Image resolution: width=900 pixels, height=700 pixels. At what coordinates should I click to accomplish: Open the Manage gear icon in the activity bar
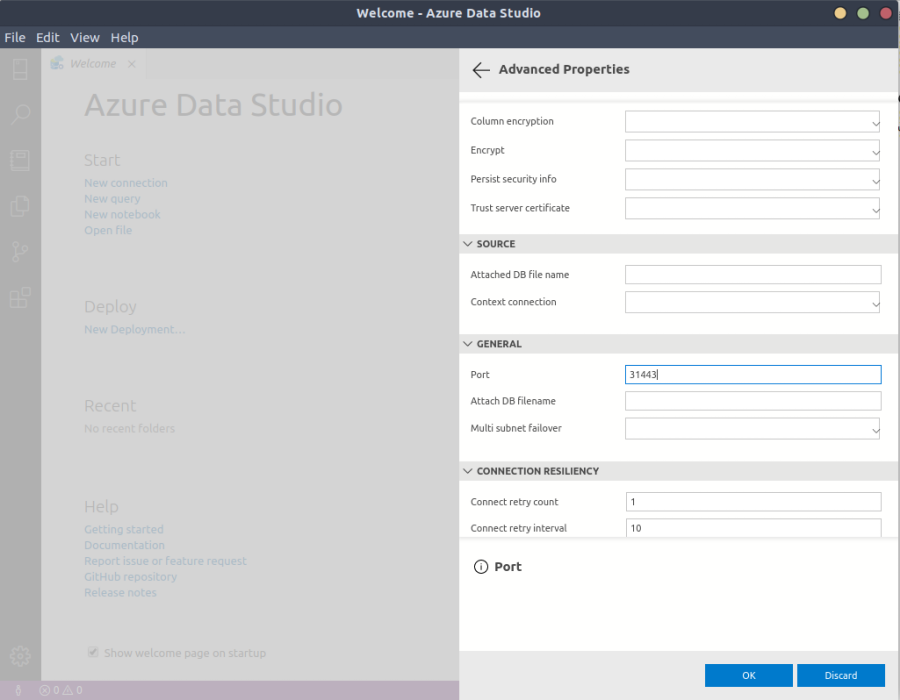[20, 656]
